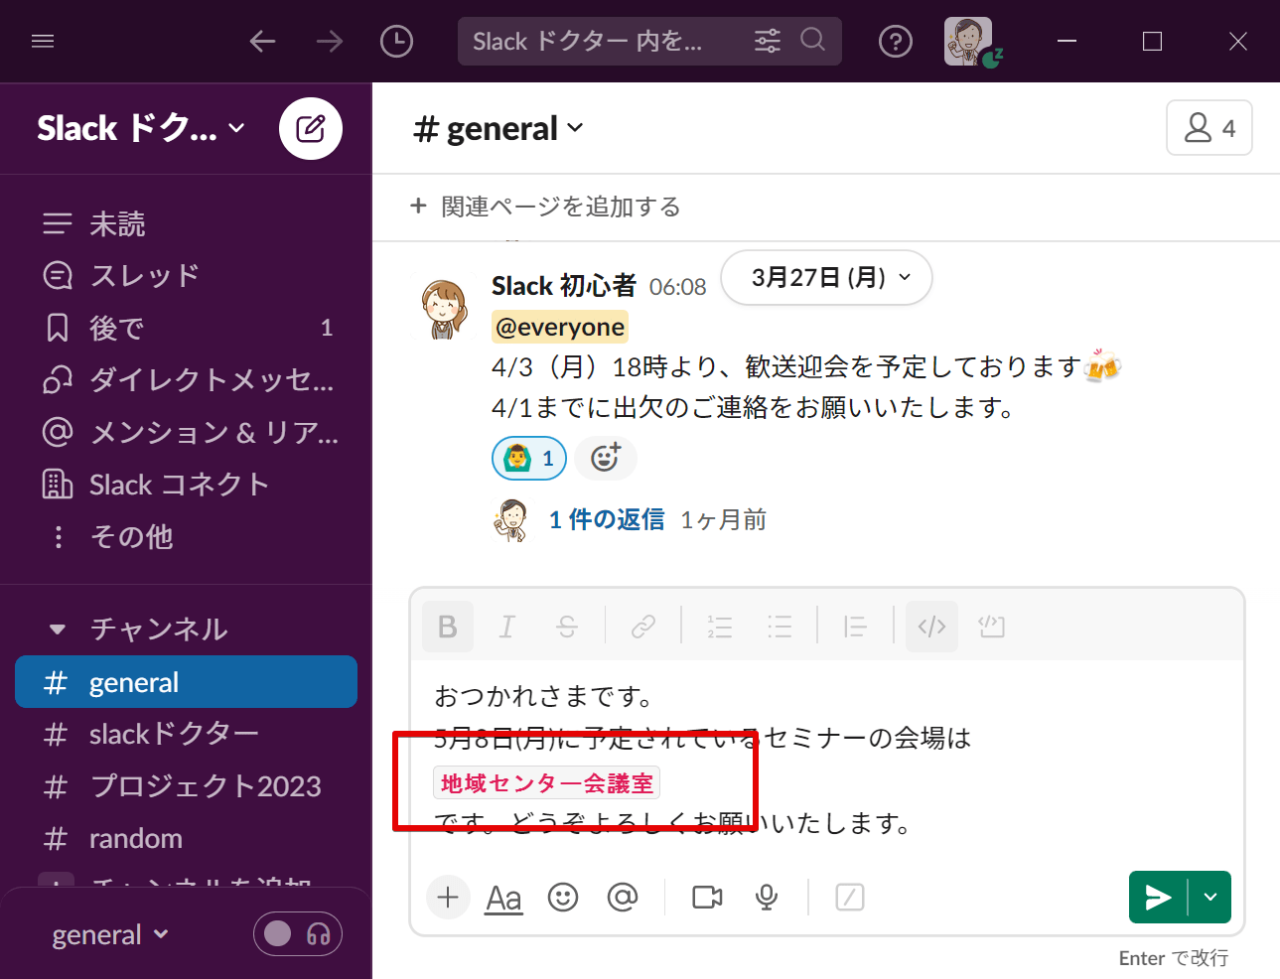
Task: Open search filter sliders icon
Action: click(x=768, y=41)
